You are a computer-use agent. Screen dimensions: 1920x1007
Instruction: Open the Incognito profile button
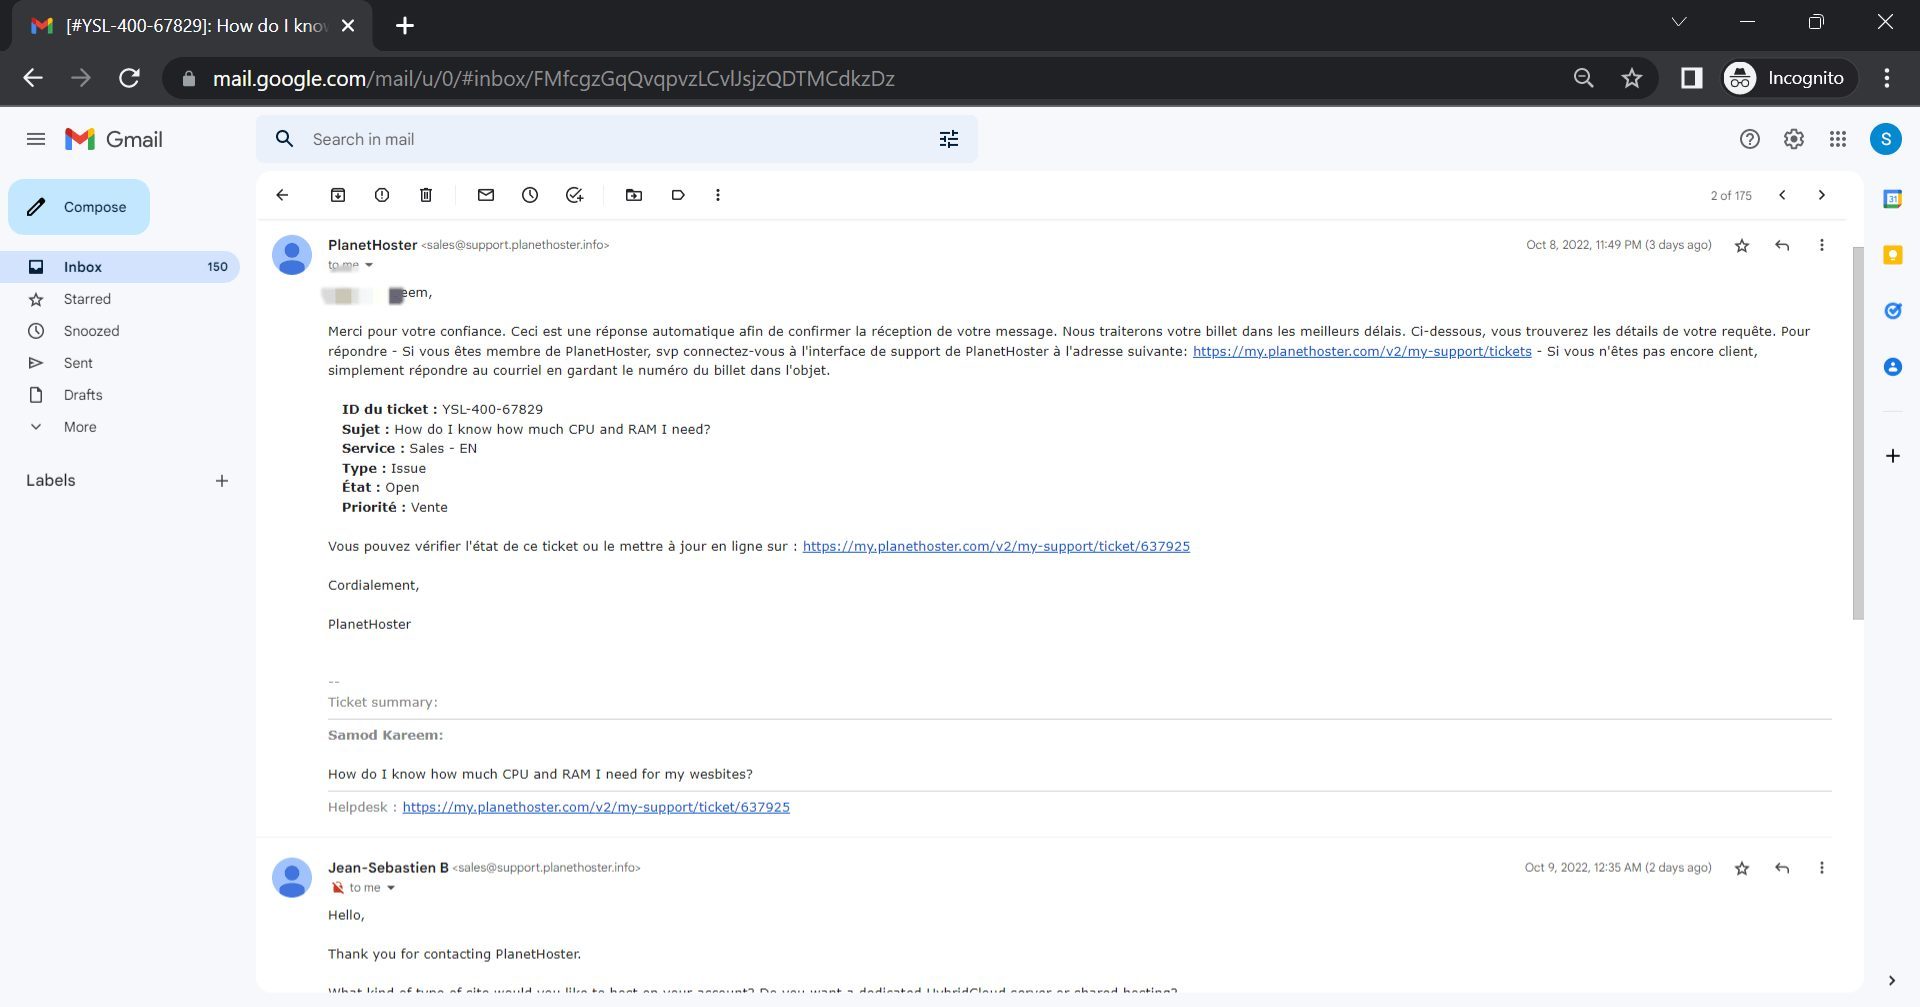pyautogui.click(x=1789, y=78)
